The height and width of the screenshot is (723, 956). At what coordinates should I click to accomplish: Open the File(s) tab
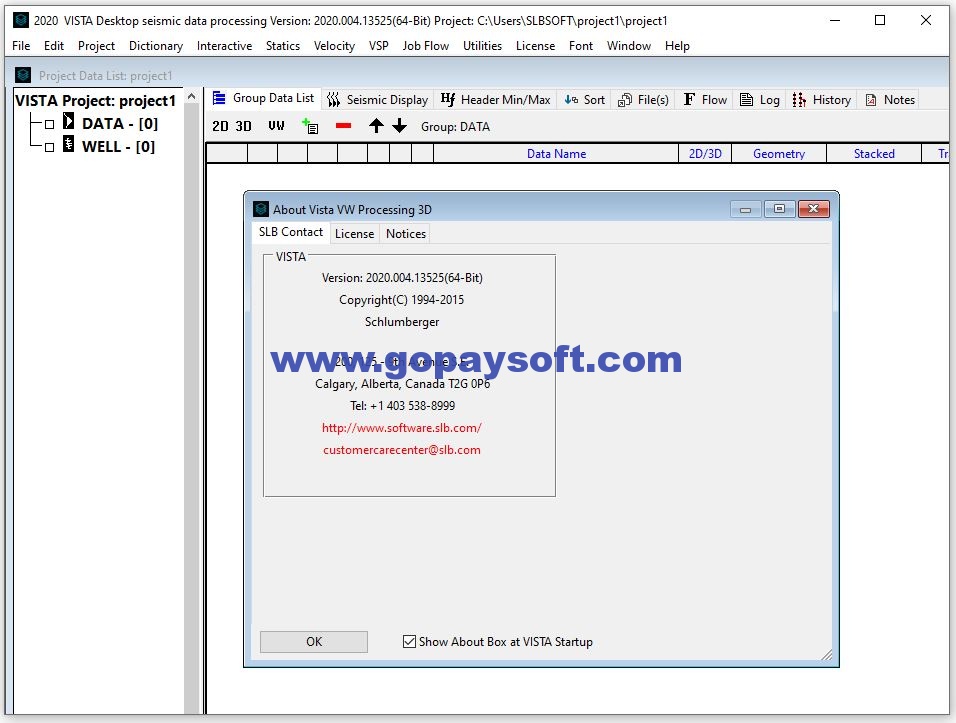(643, 99)
